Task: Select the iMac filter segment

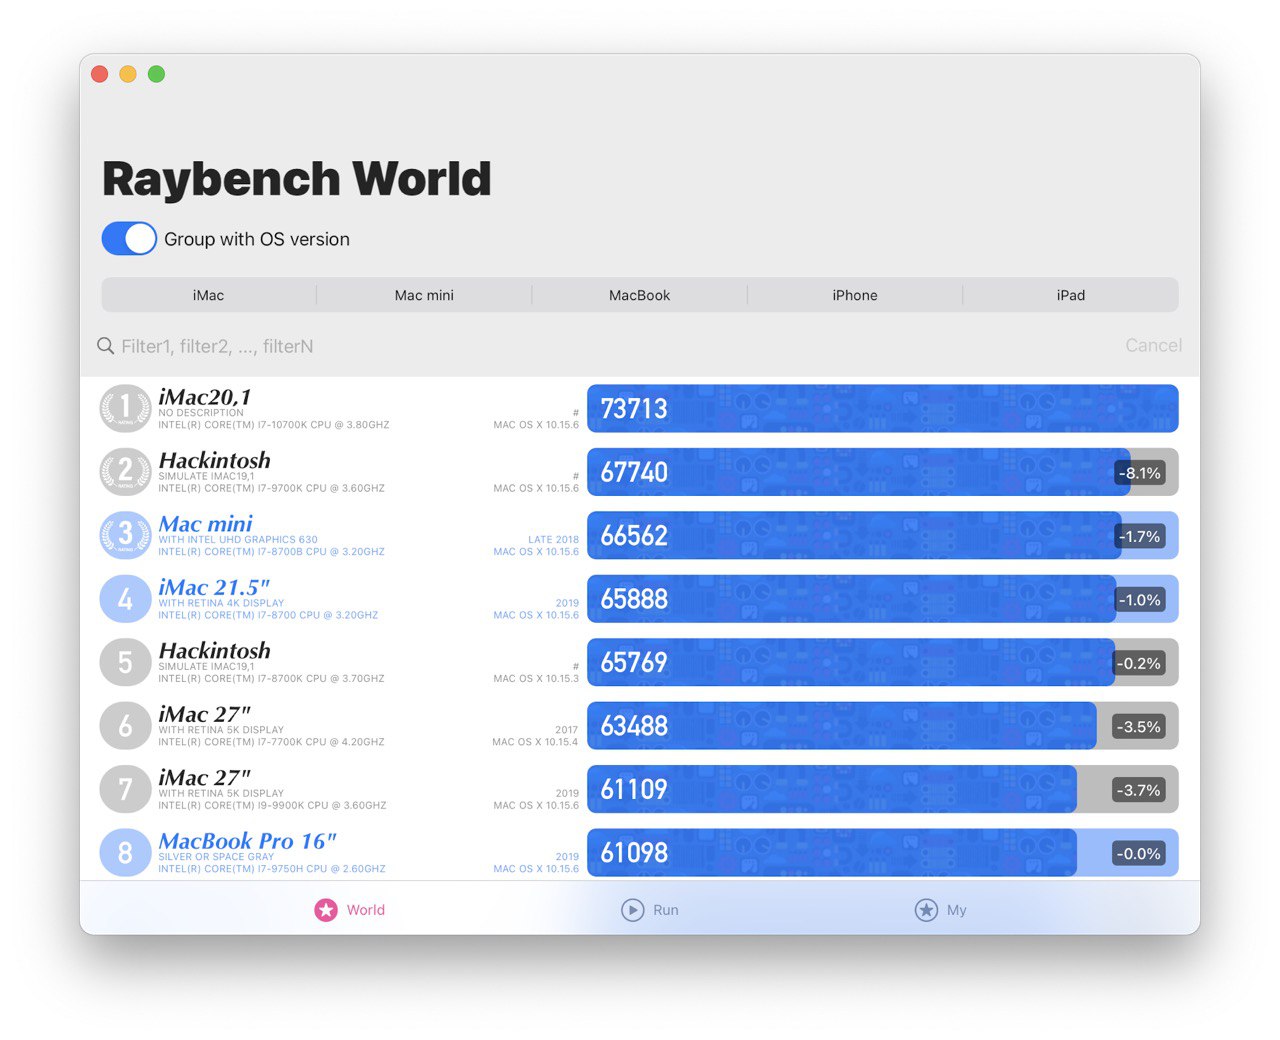Action: (x=209, y=295)
